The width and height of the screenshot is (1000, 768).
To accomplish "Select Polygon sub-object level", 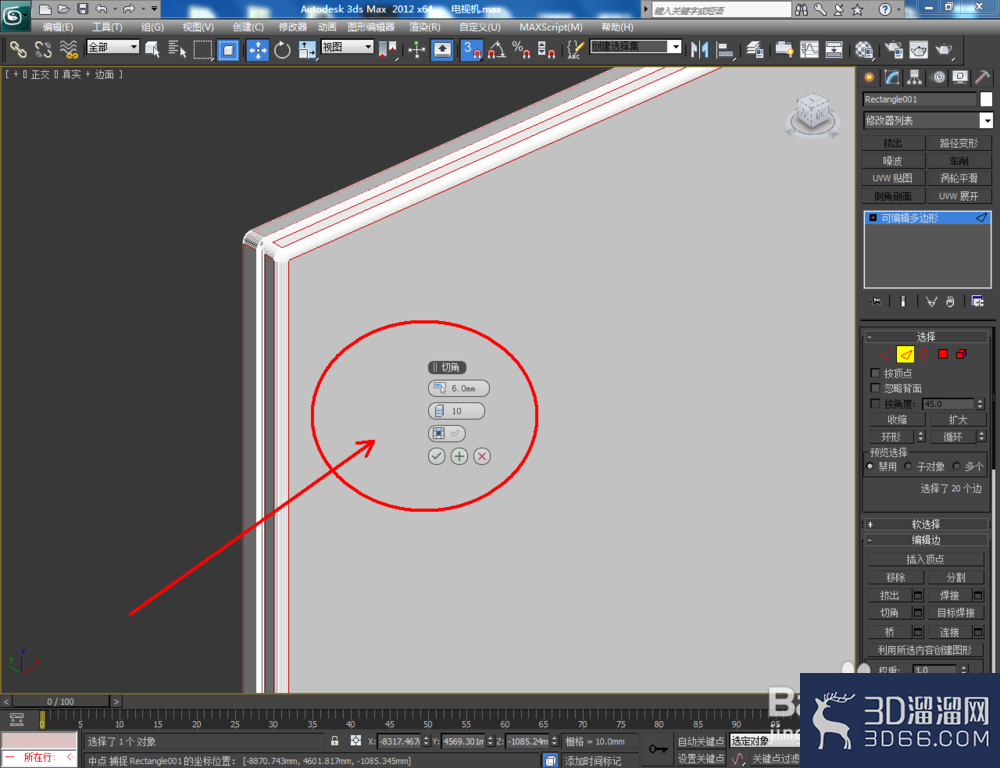I will tap(943, 354).
